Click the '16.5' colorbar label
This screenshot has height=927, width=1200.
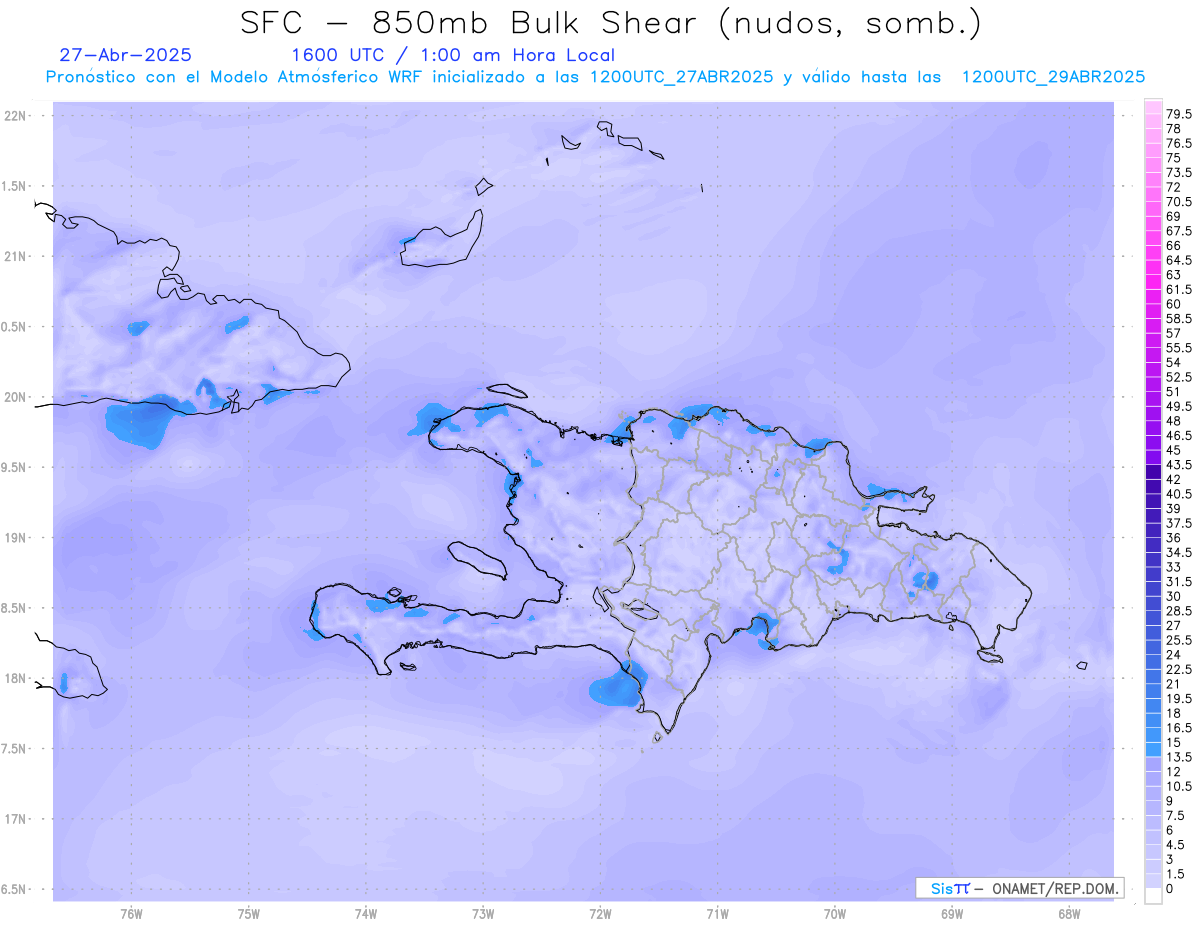pyautogui.click(x=1179, y=727)
